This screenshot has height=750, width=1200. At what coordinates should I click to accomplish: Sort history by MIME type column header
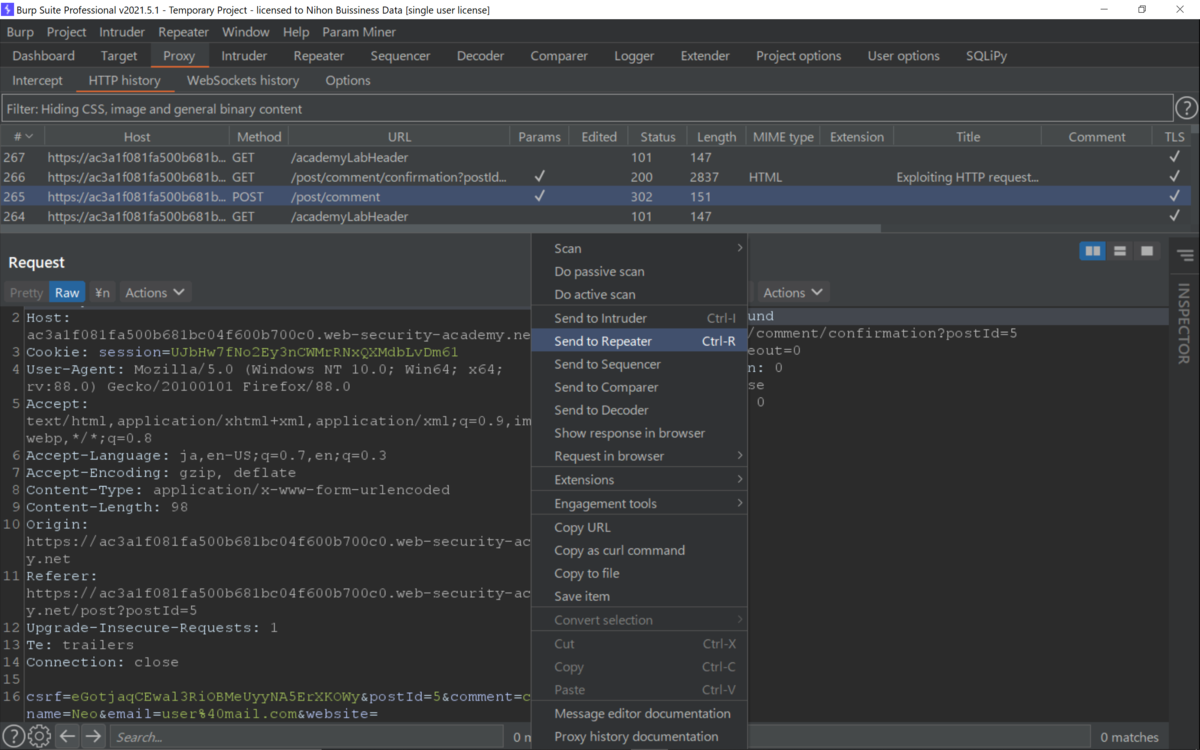784,137
